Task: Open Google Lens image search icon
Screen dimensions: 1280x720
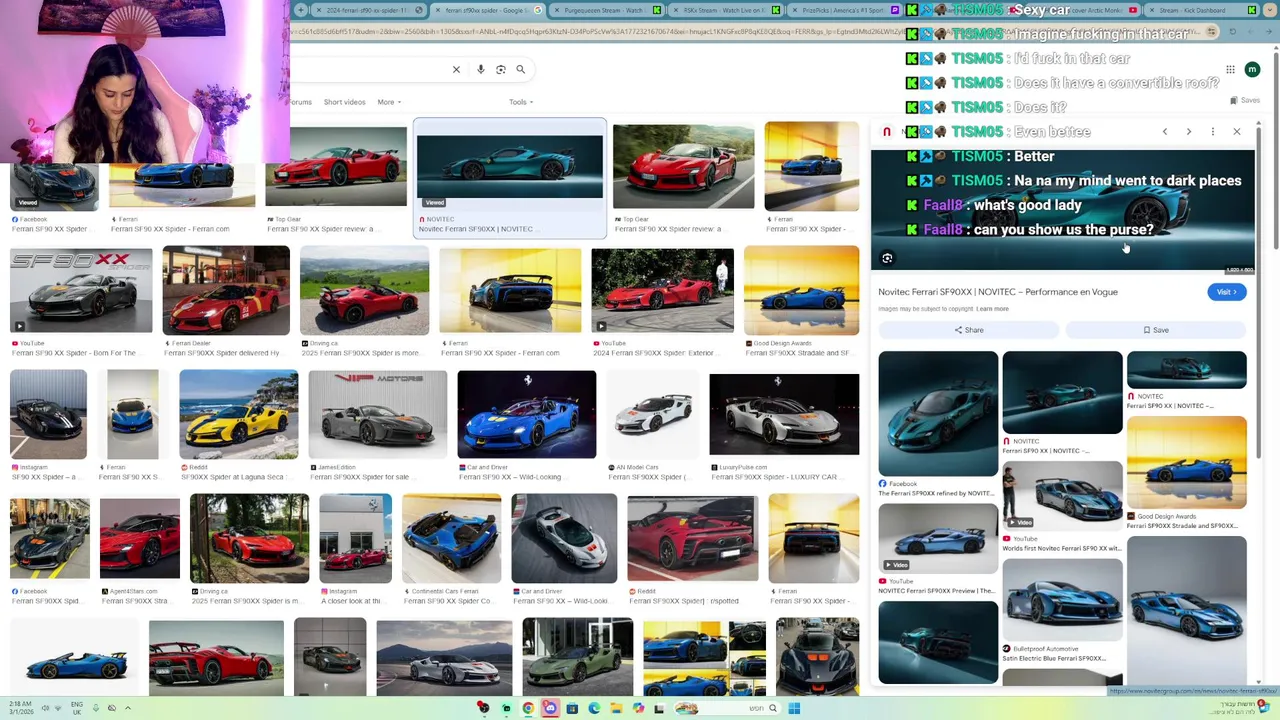Action: pyautogui.click(x=501, y=70)
